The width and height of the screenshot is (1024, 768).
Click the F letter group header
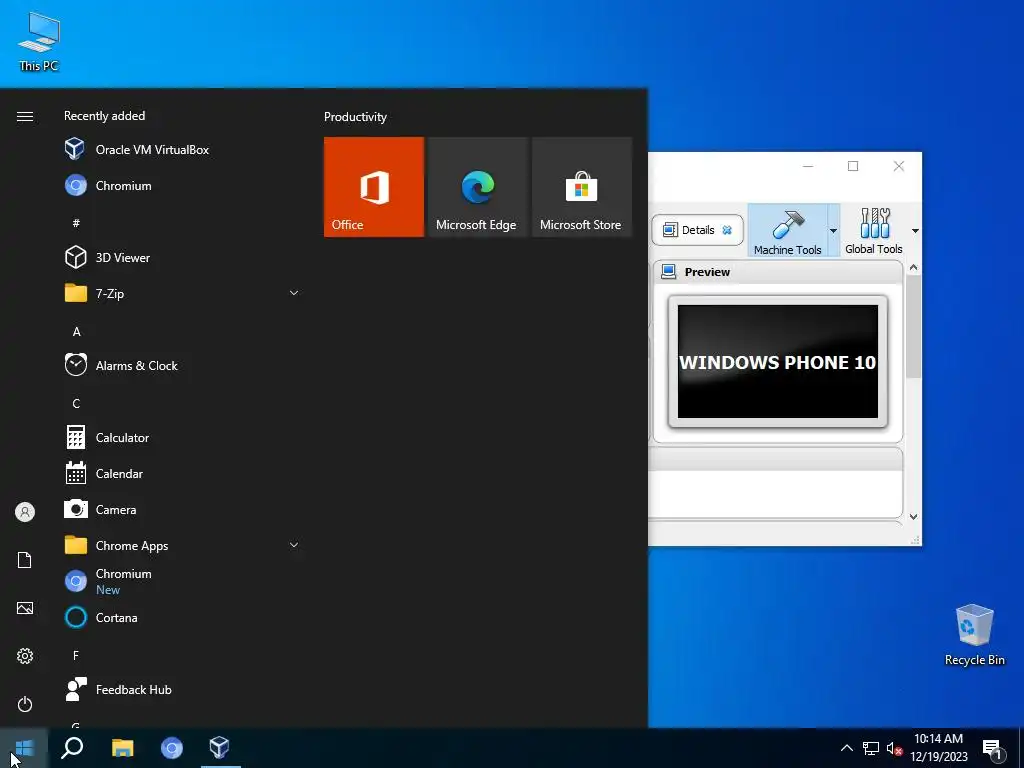(76, 655)
